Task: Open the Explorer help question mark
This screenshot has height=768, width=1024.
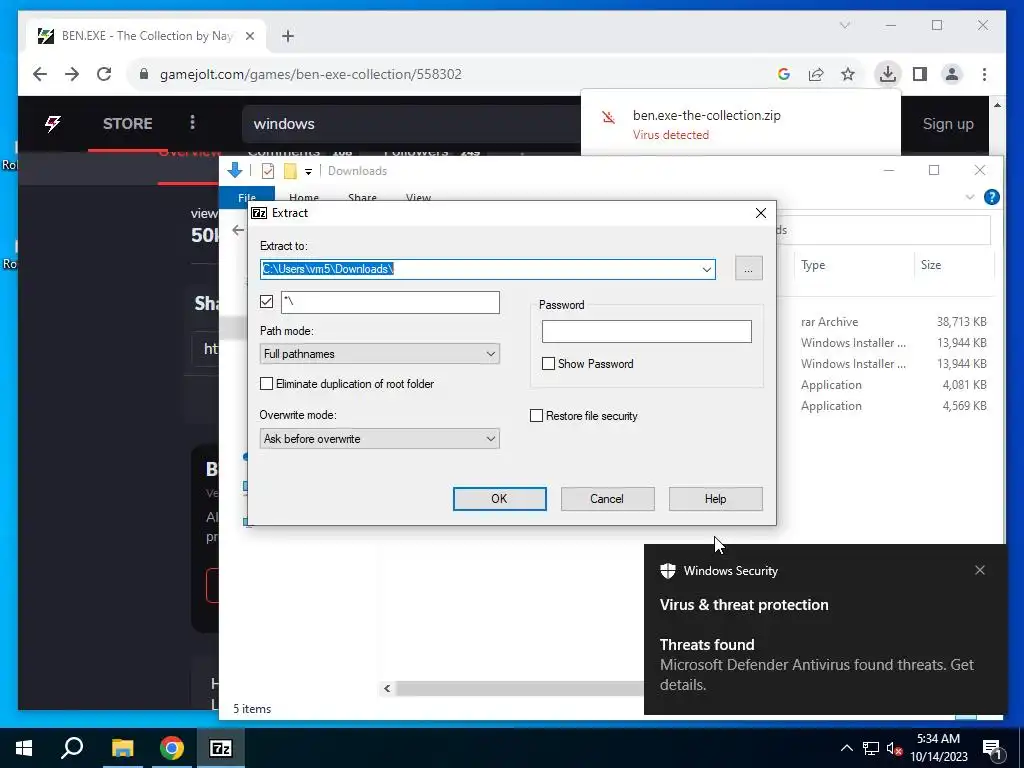Action: click(x=991, y=197)
